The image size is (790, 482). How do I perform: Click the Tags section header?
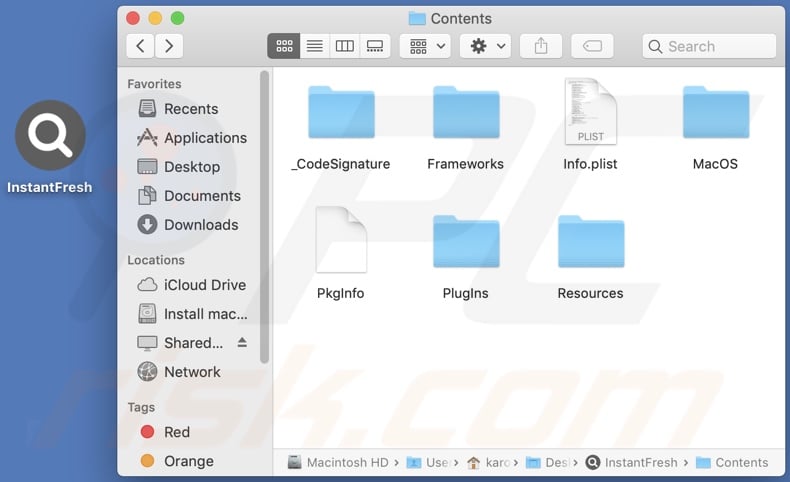[141, 407]
